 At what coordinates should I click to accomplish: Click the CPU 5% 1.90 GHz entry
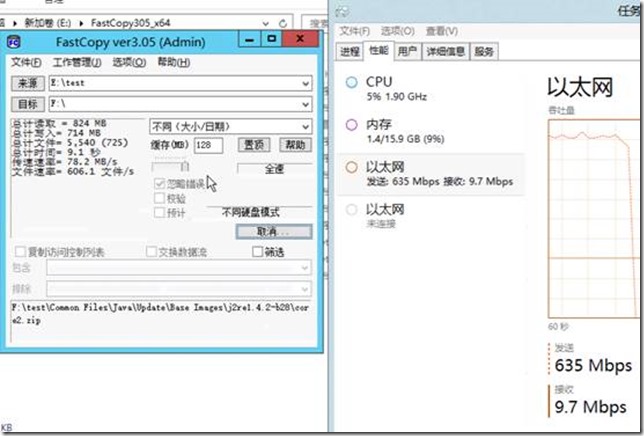(x=430, y=88)
